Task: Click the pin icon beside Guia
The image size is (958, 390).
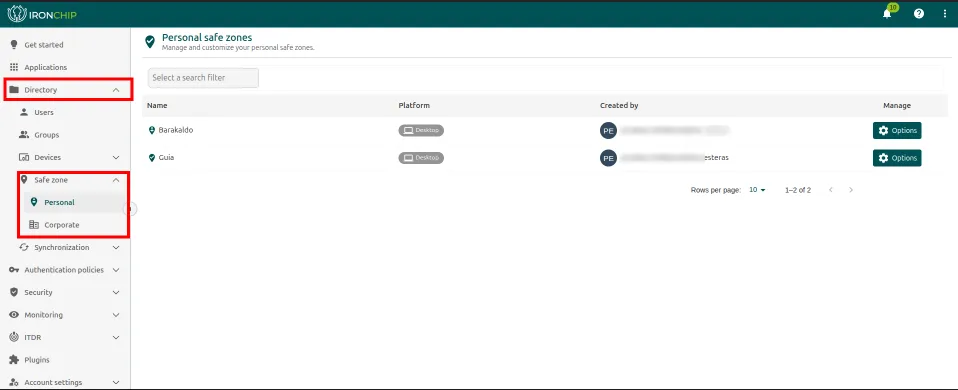Action: [x=152, y=158]
